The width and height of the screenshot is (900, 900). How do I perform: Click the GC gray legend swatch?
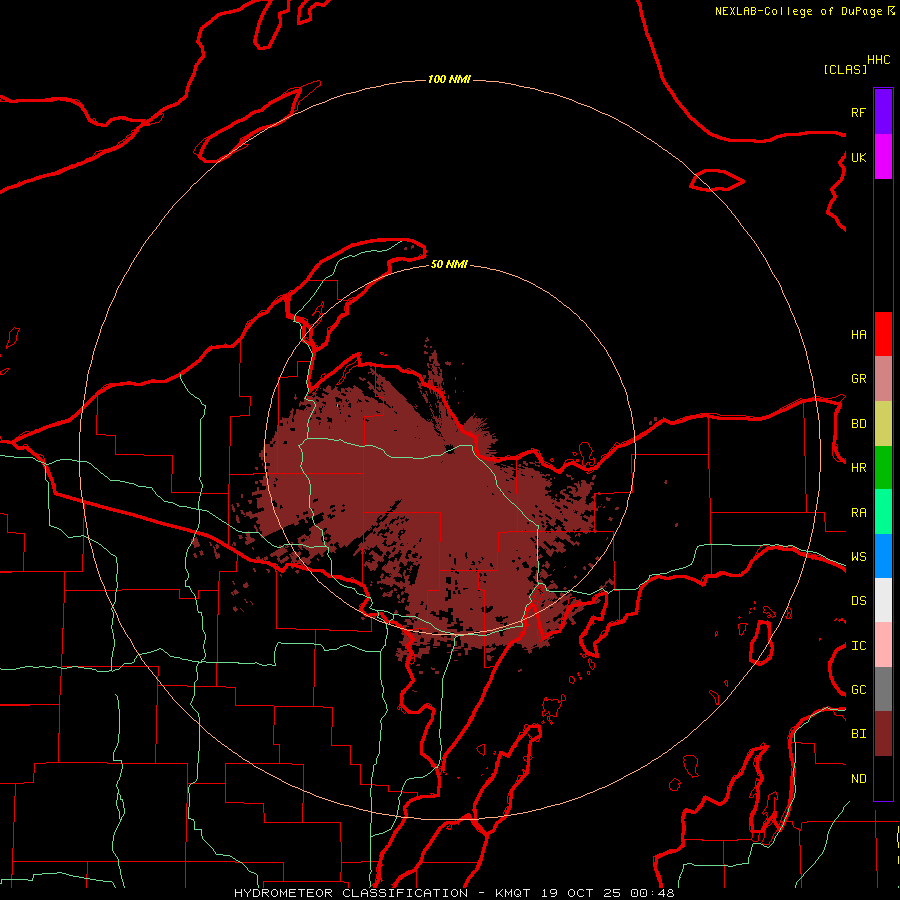pyautogui.click(x=883, y=689)
